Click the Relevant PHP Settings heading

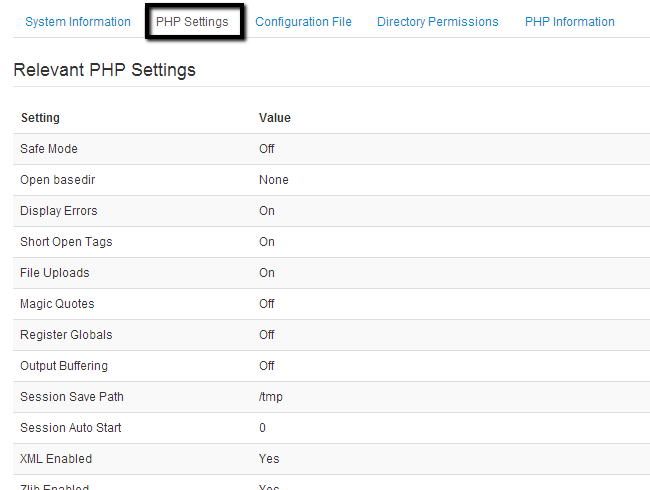click(x=104, y=70)
